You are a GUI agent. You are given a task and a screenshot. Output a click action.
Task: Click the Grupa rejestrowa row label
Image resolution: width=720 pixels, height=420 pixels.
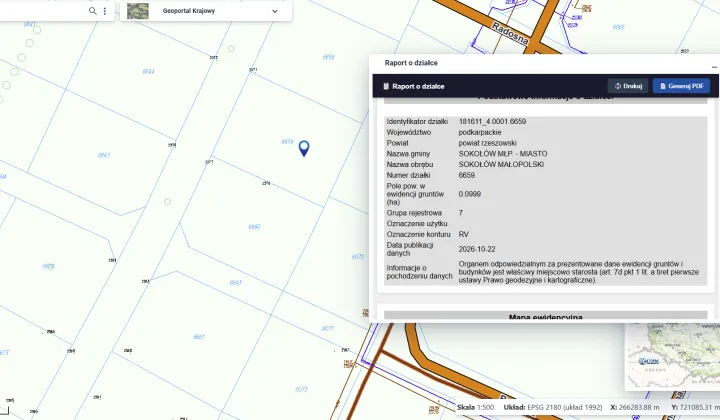point(414,213)
